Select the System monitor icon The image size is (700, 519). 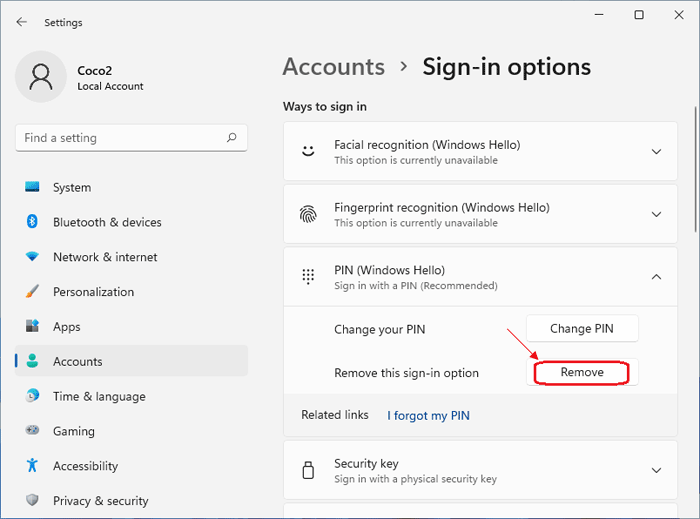coord(32,187)
